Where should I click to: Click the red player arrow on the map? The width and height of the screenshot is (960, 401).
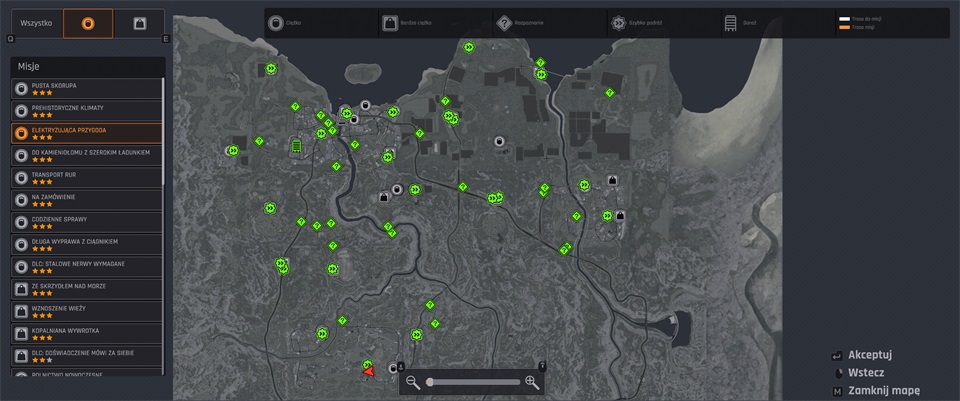point(369,371)
